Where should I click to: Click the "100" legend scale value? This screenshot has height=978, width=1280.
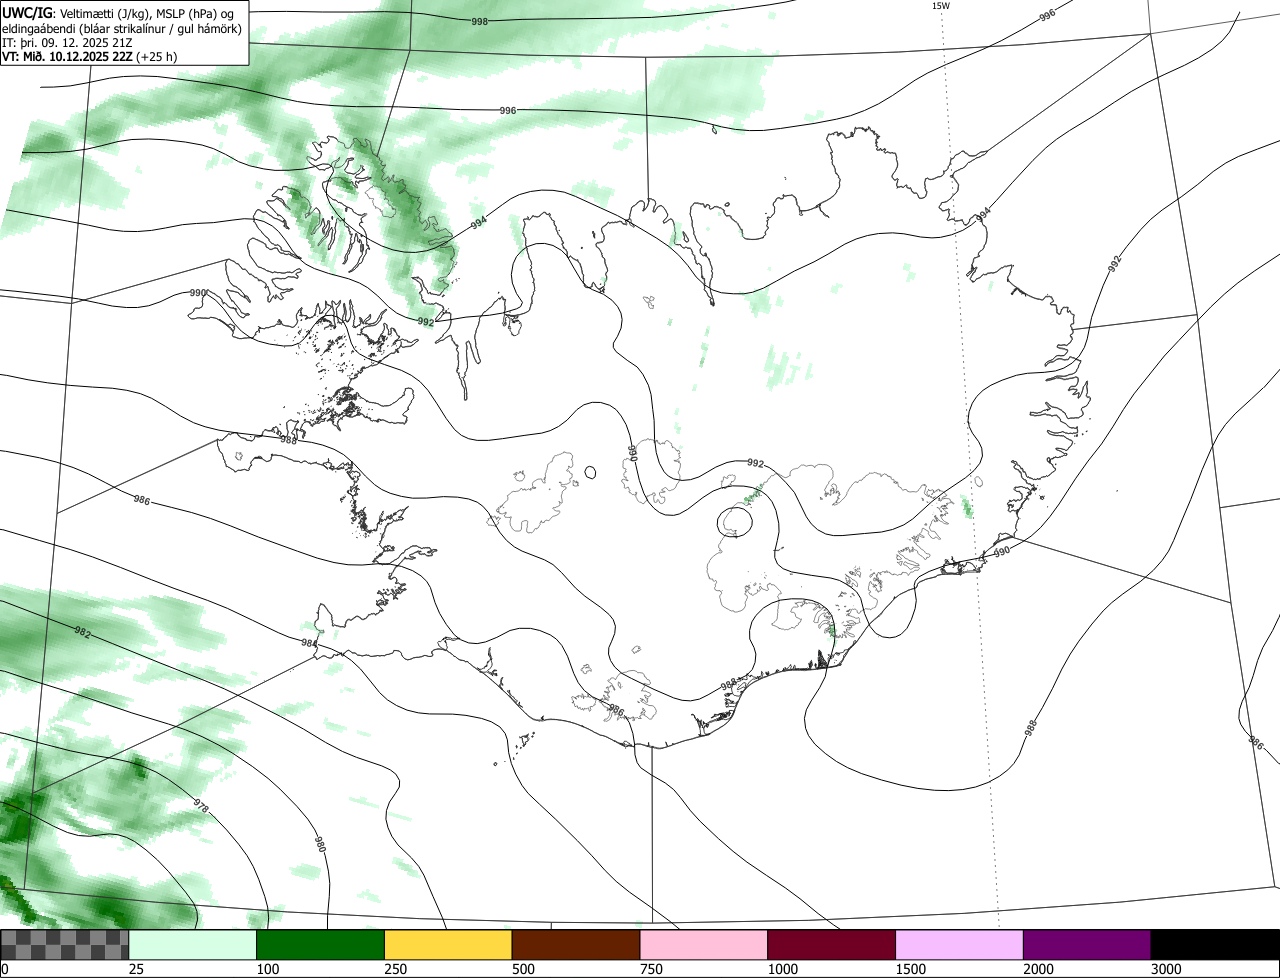(x=268, y=969)
